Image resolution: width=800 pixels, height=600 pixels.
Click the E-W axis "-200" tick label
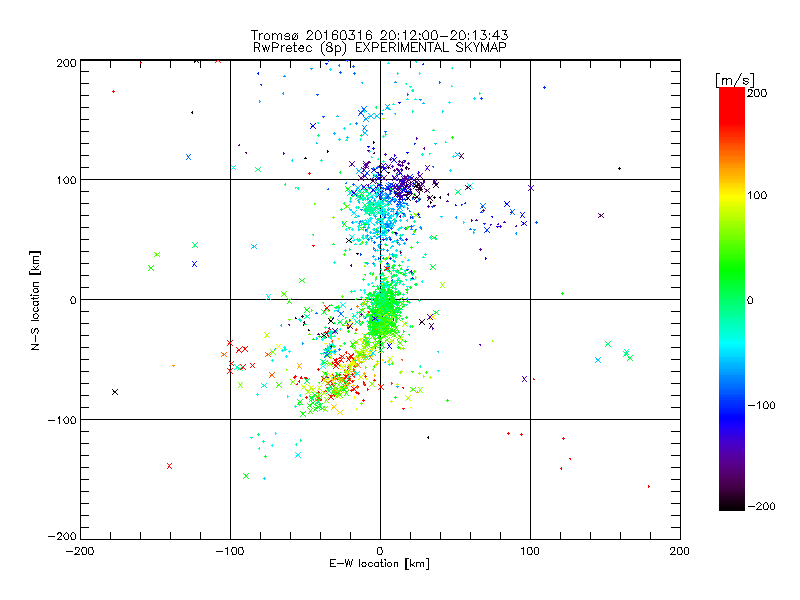click(80, 551)
